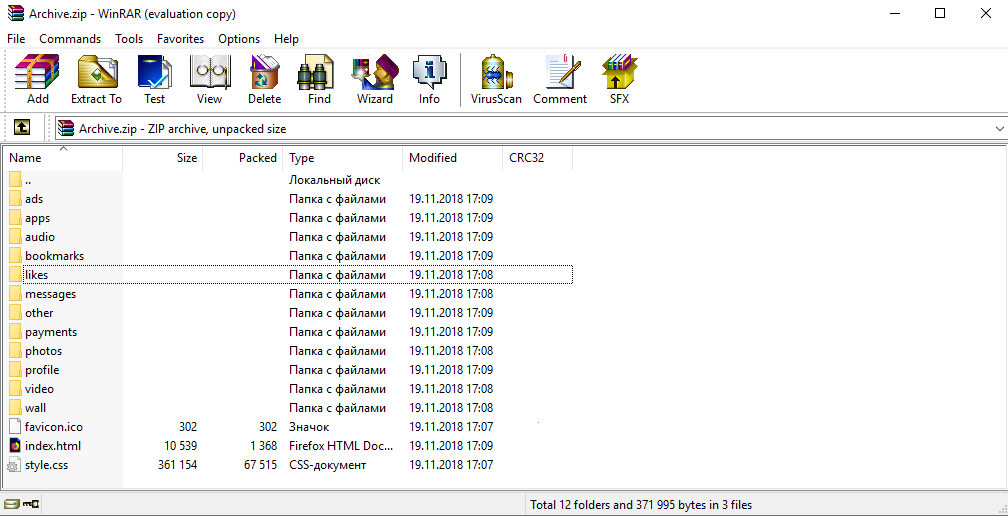Open the View file tool
This screenshot has width=1008, height=516.
209,79
